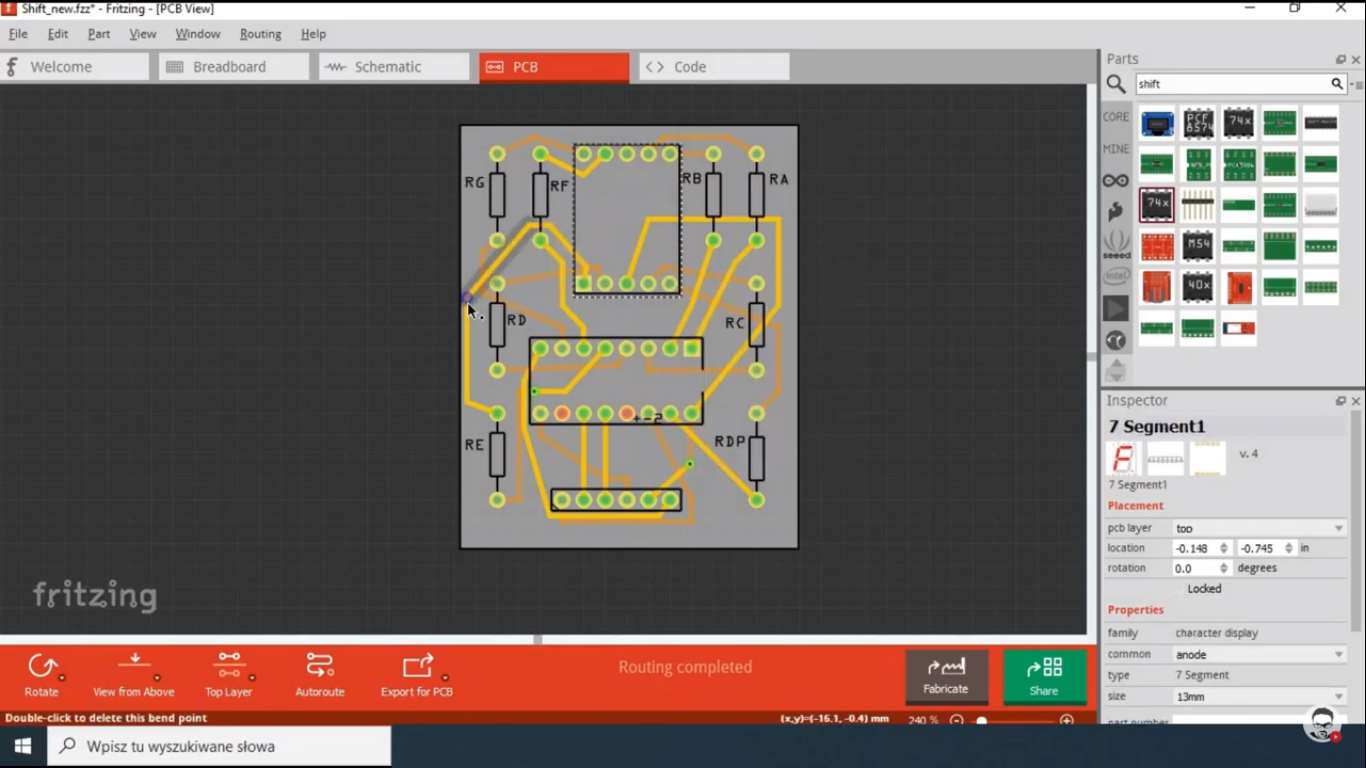Select the highlighted 74x shift register part

coord(1157,205)
